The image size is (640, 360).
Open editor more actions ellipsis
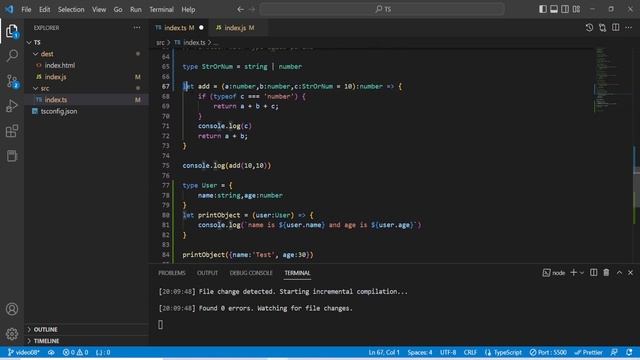(x=629, y=28)
